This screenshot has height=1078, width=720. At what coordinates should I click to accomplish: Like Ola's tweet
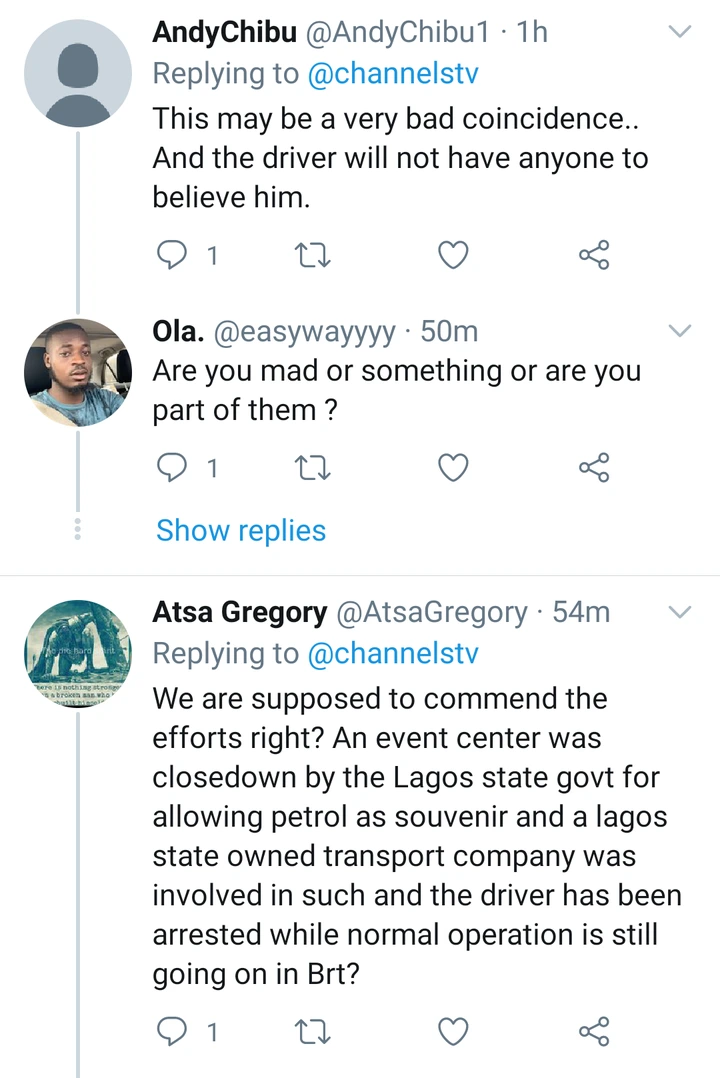(x=454, y=467)
